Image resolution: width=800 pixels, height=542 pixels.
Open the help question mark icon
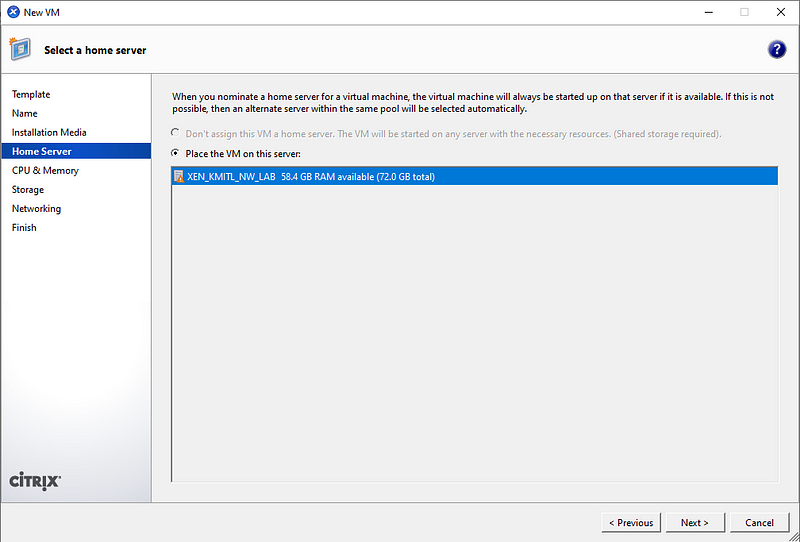tap(777, 50)
